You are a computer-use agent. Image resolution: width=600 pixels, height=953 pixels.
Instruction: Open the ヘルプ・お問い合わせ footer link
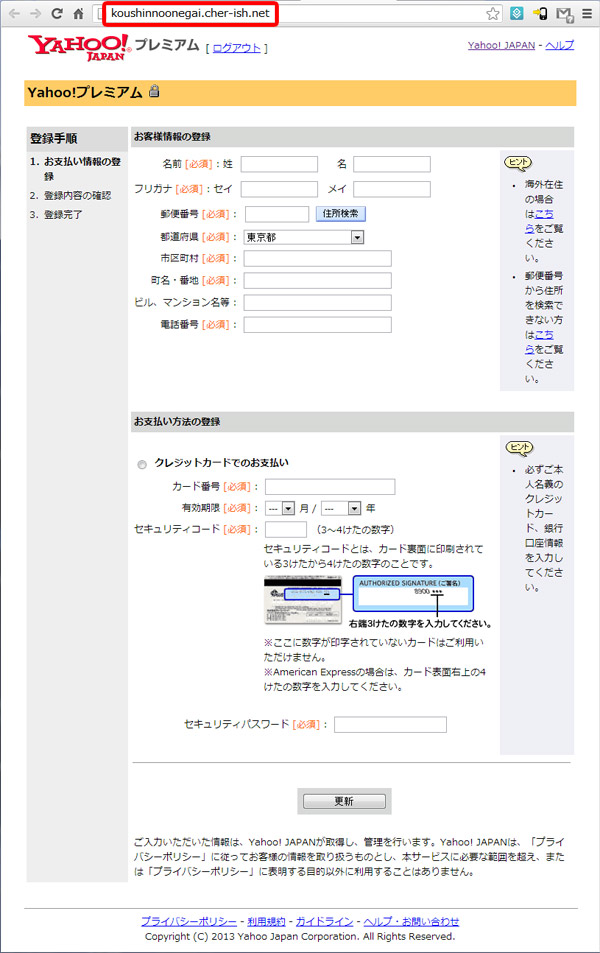[411, 921]
